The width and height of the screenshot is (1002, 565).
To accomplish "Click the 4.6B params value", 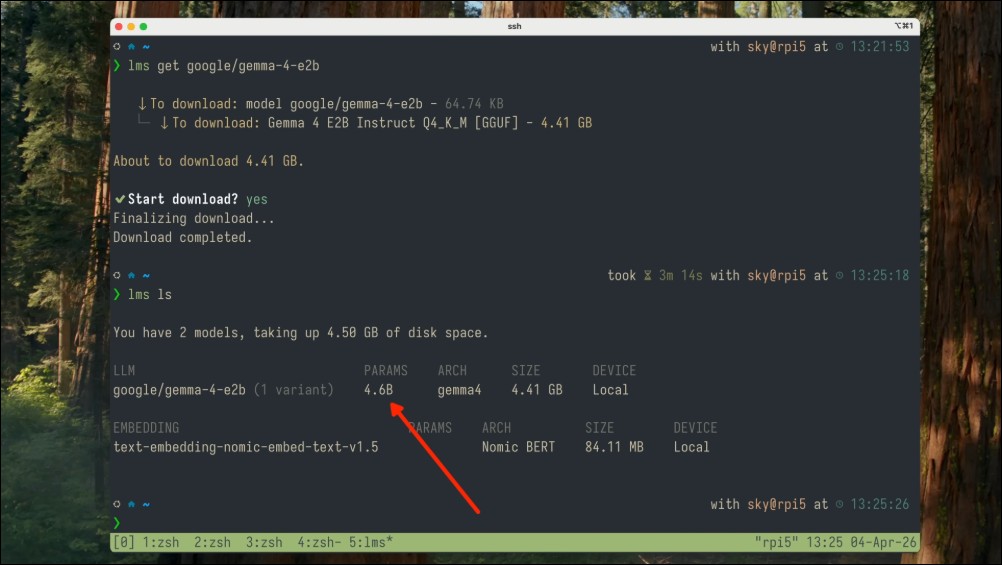I will pyautogui.click(x=379, y=390).
